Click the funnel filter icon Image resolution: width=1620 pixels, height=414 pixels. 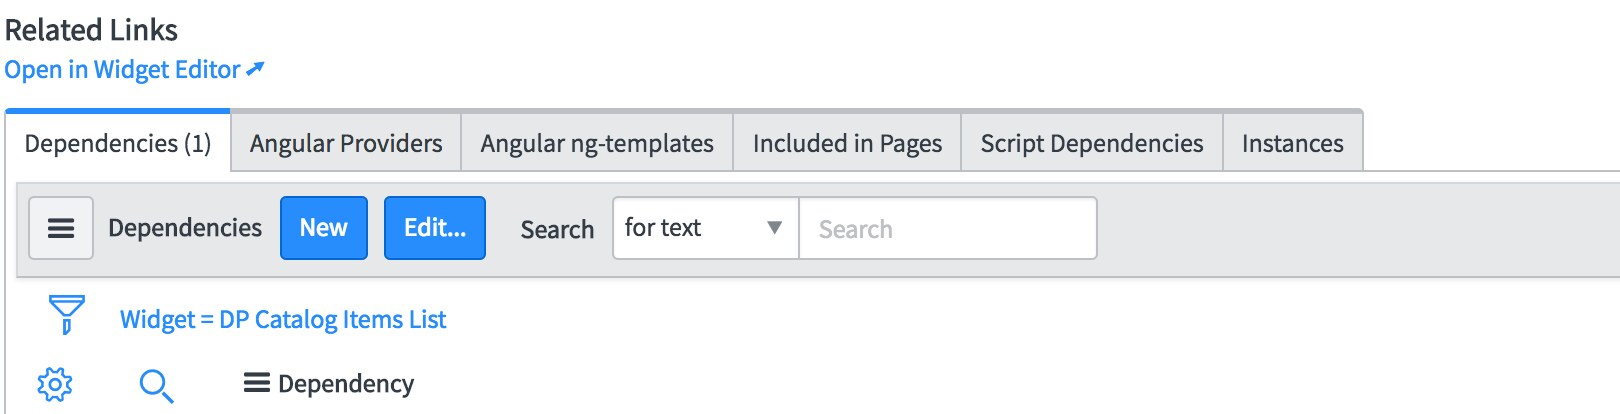coord(67,314)
